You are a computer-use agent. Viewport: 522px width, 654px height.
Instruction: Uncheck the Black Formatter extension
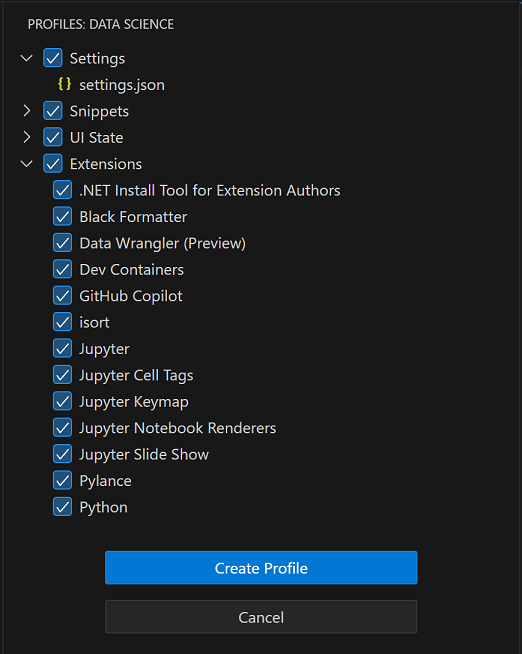[x=63, y=216]
